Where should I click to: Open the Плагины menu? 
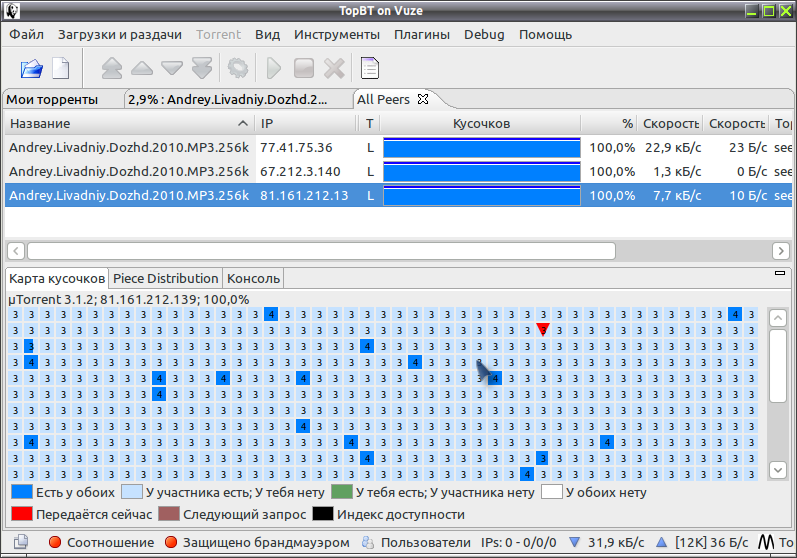422,35
